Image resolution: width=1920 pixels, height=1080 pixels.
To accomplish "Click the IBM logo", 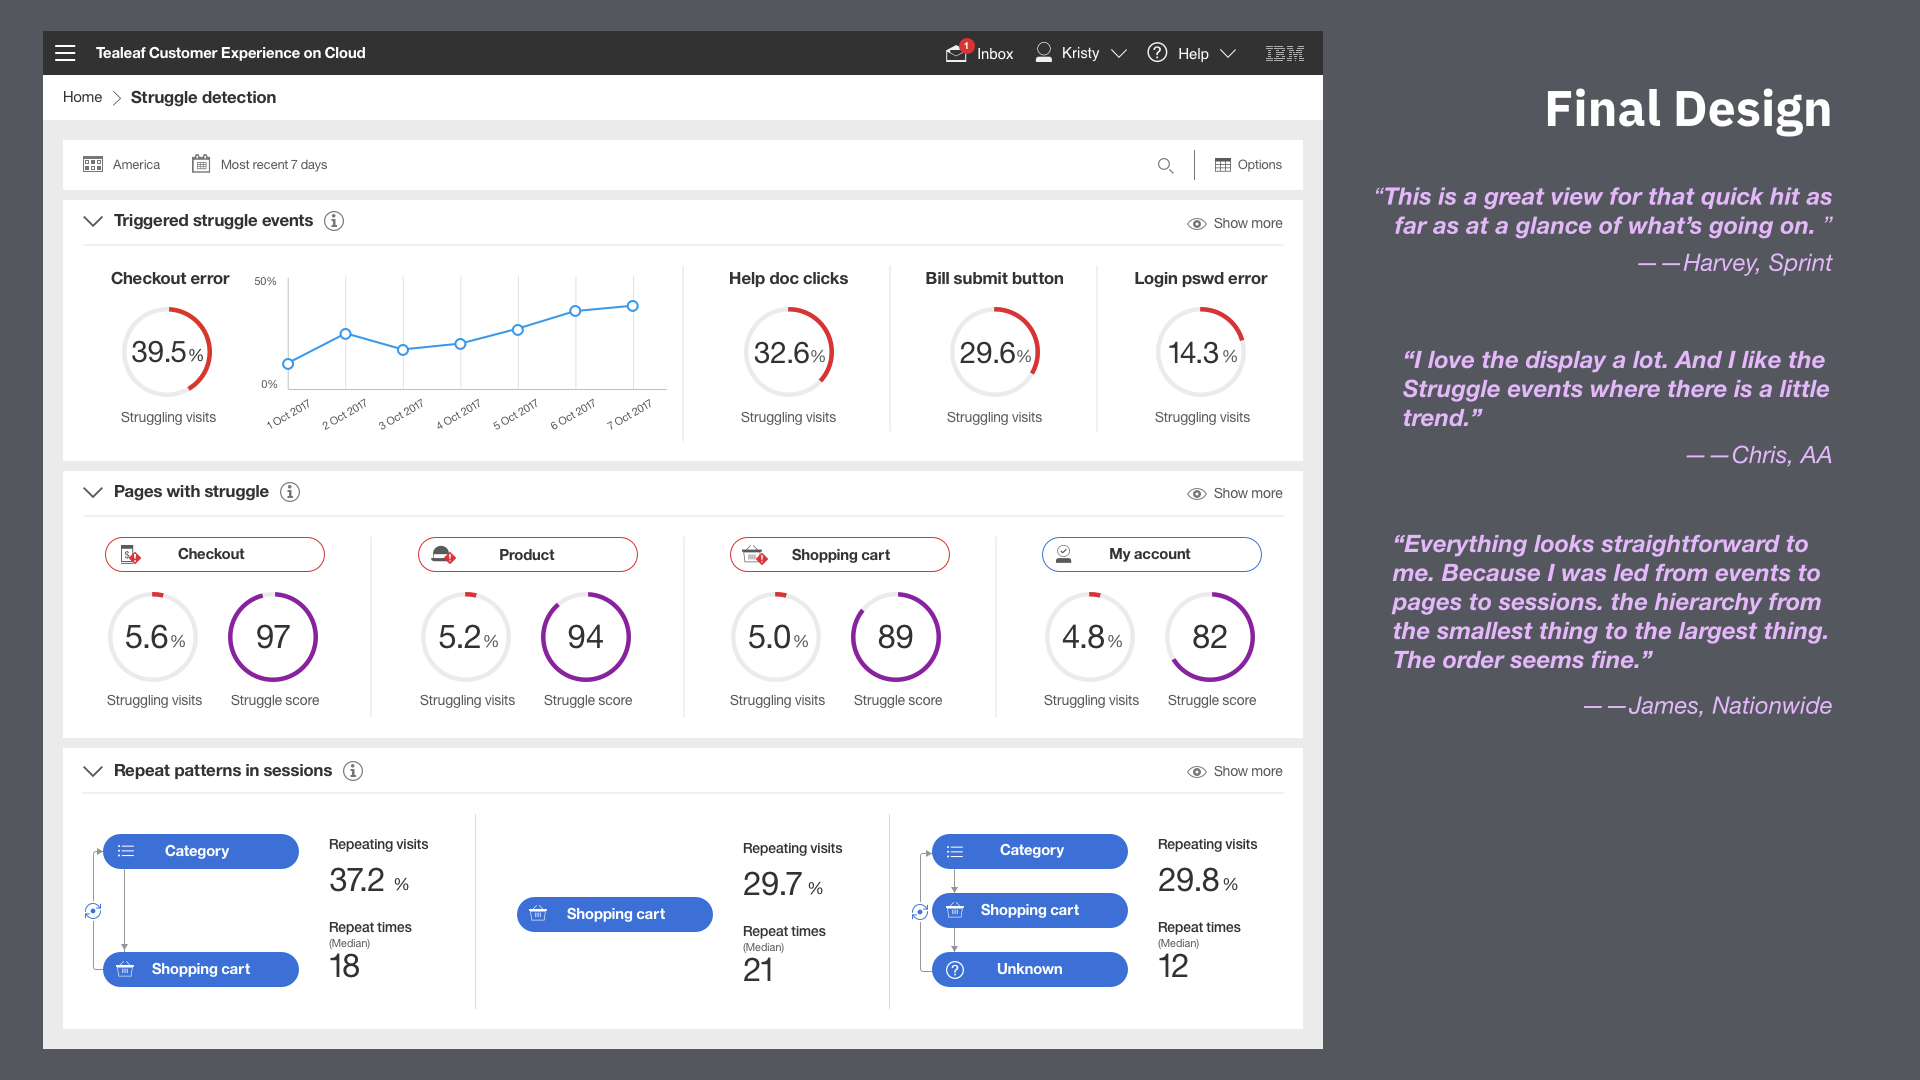I will coord(1285,53).
